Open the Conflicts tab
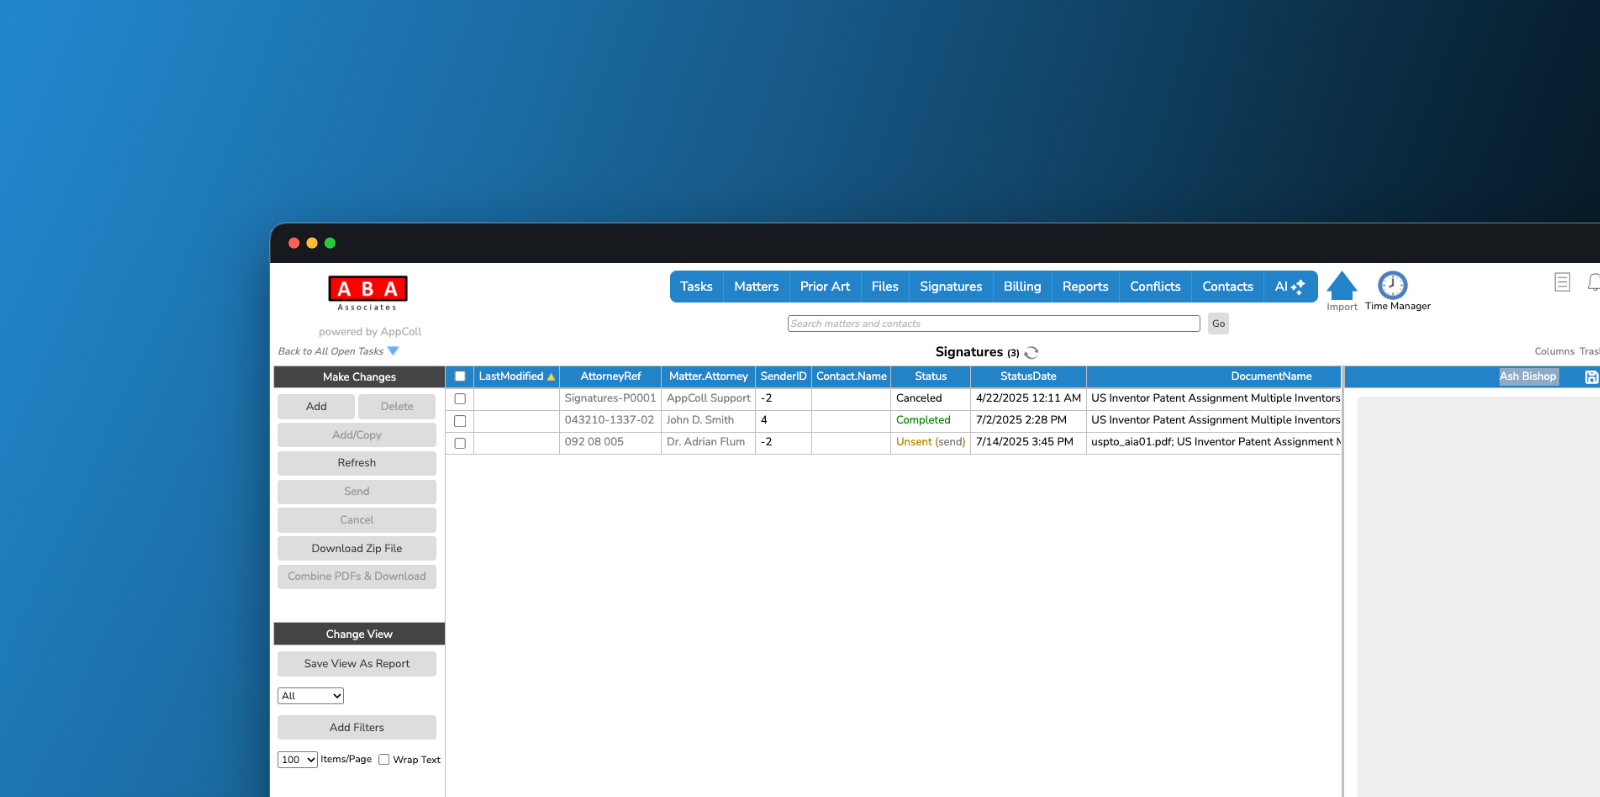The height and width of the screenshot is (797, 1600). 1155,287
